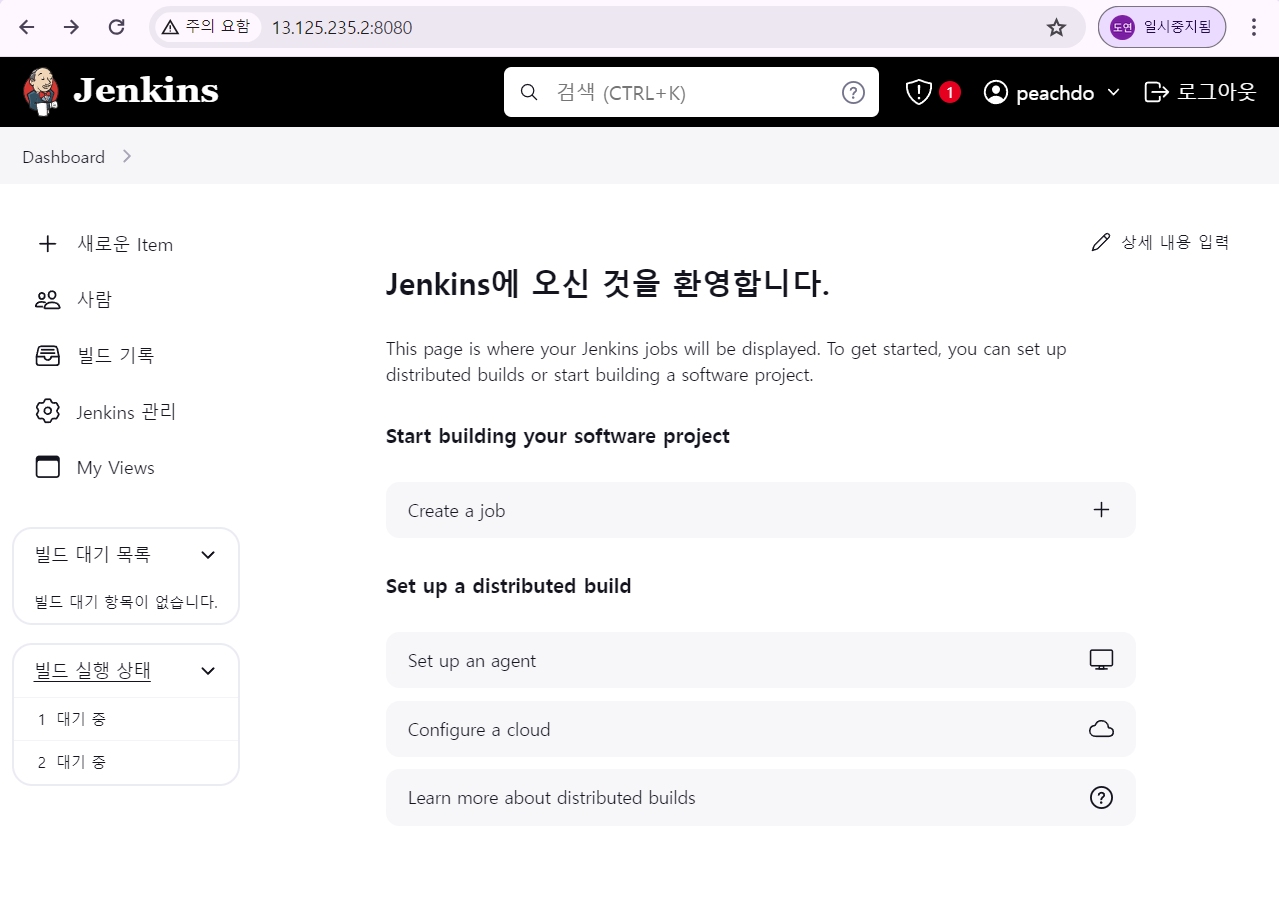Click Set up an agent link
Image resolution: width=1279 pixels, height=918 pixels.
(761, 660)
